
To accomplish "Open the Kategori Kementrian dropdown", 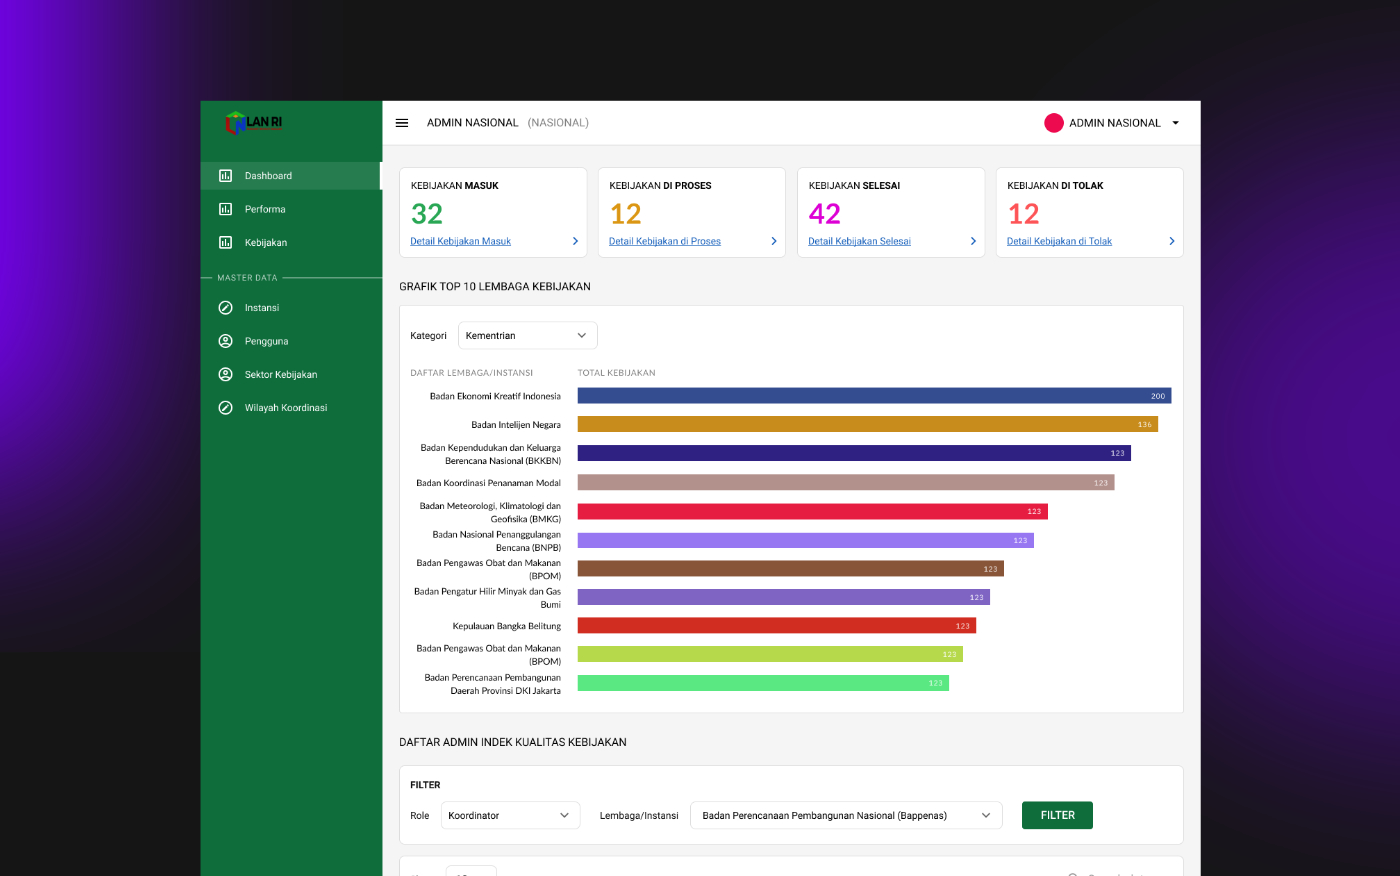I will (x=527, y=336).
